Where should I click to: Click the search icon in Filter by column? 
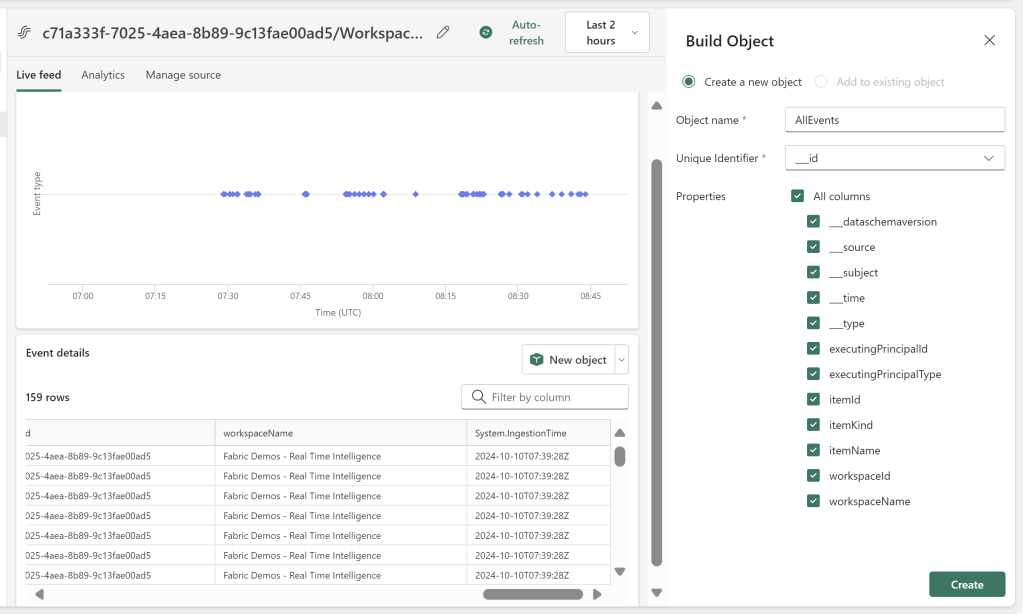[x=478, y=397]
